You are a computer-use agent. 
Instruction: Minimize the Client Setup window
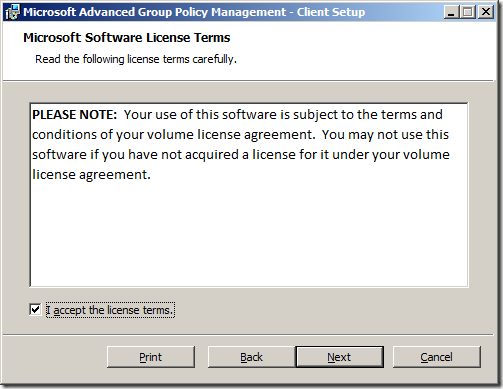pyautogui.click(x=451, y=12)
